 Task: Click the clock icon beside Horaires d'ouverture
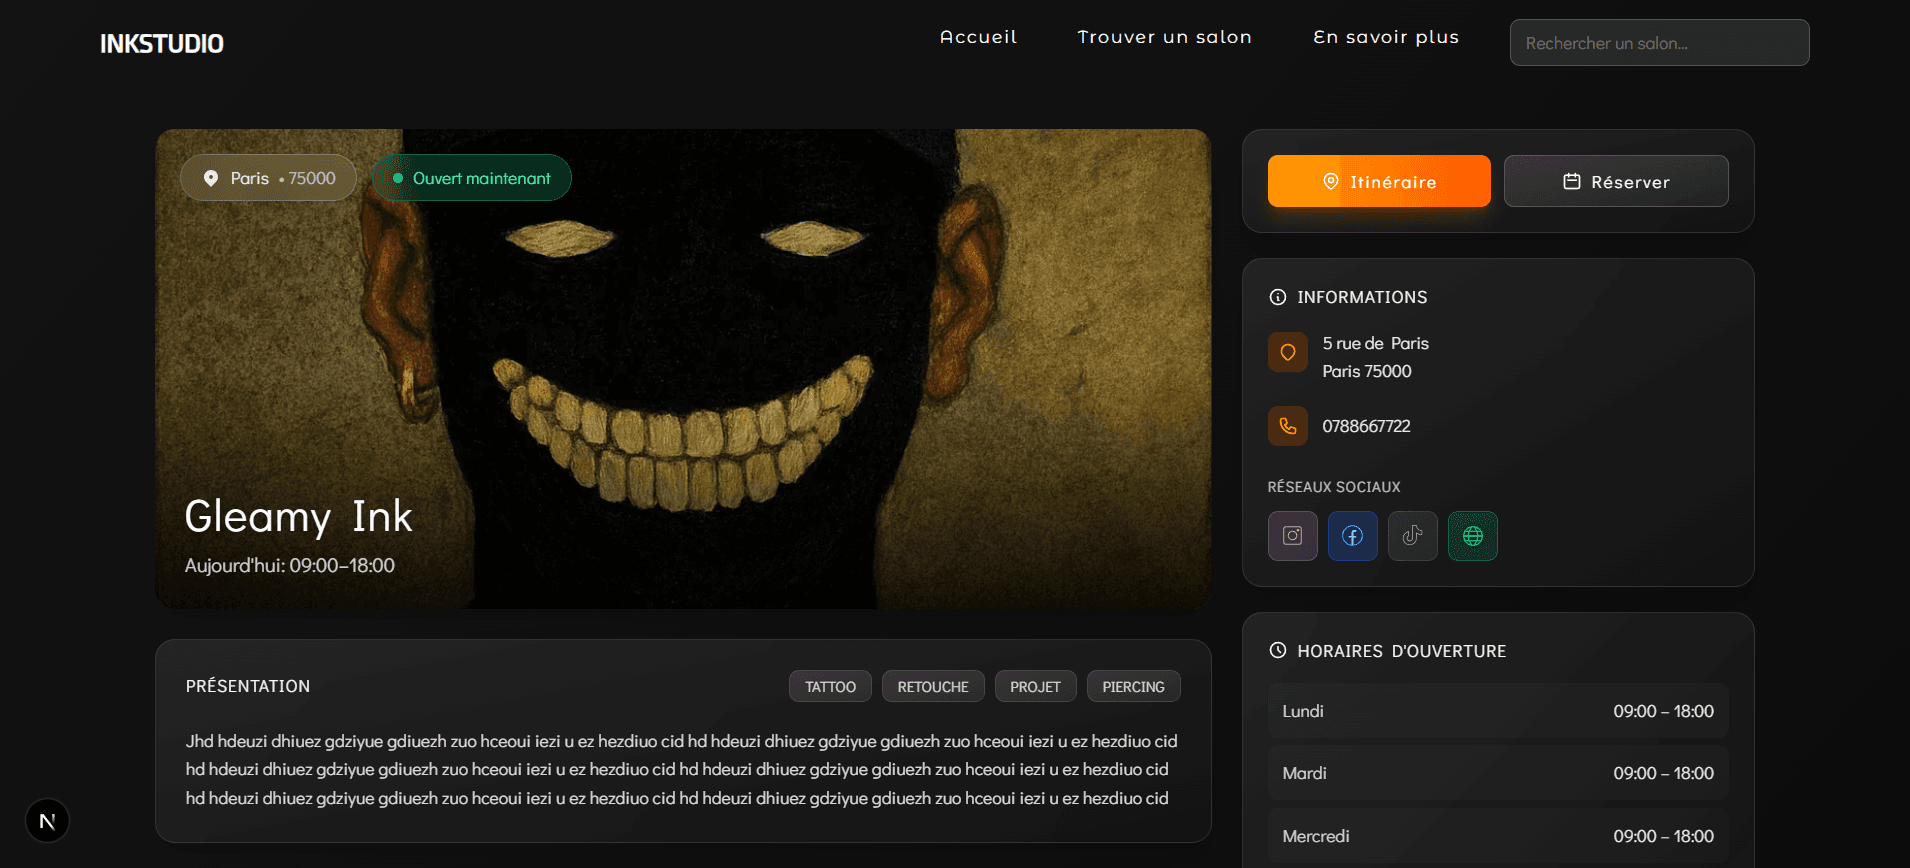pyautogui.click(x=1277, y=650)
